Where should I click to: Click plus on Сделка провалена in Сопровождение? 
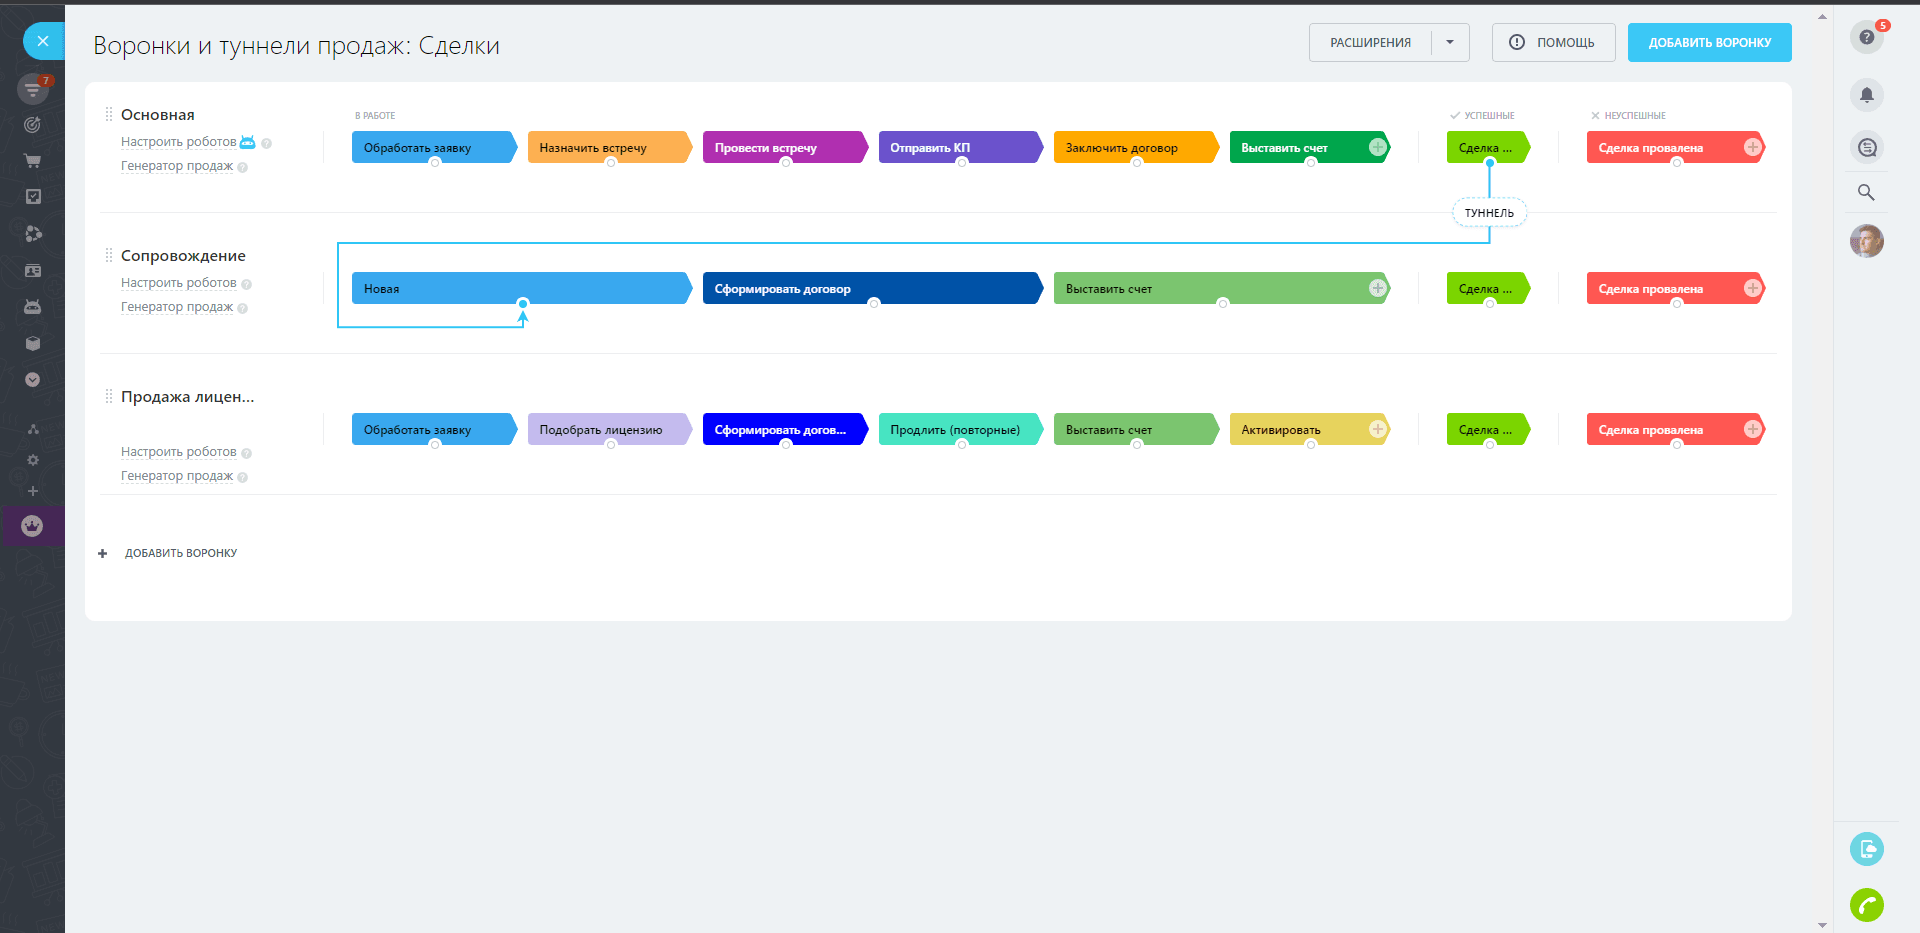1752,288
